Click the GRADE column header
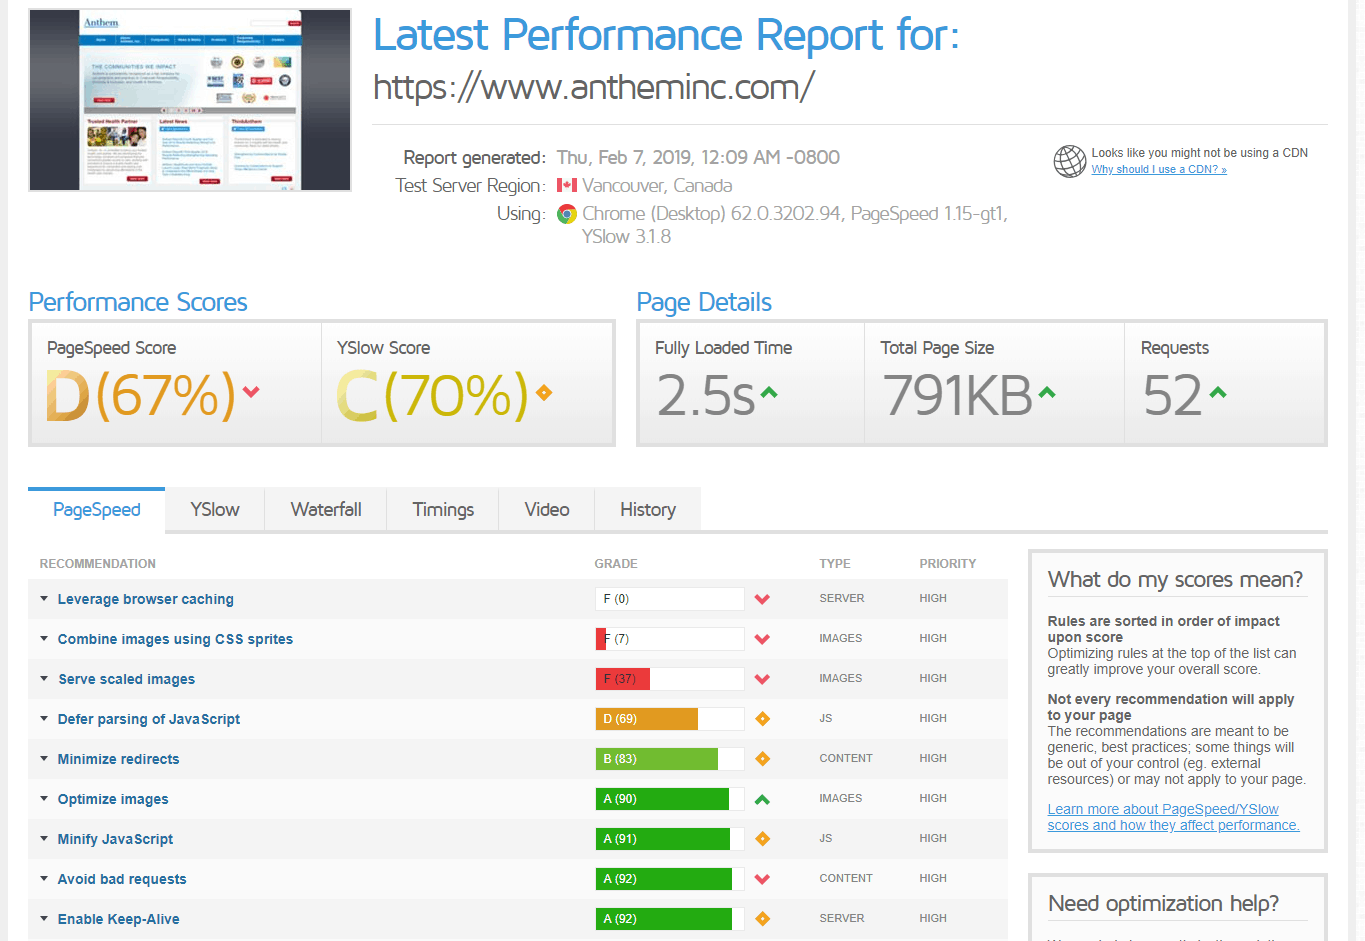Image resolution: width=1365 pixels, height=941 pixels. 616,564
